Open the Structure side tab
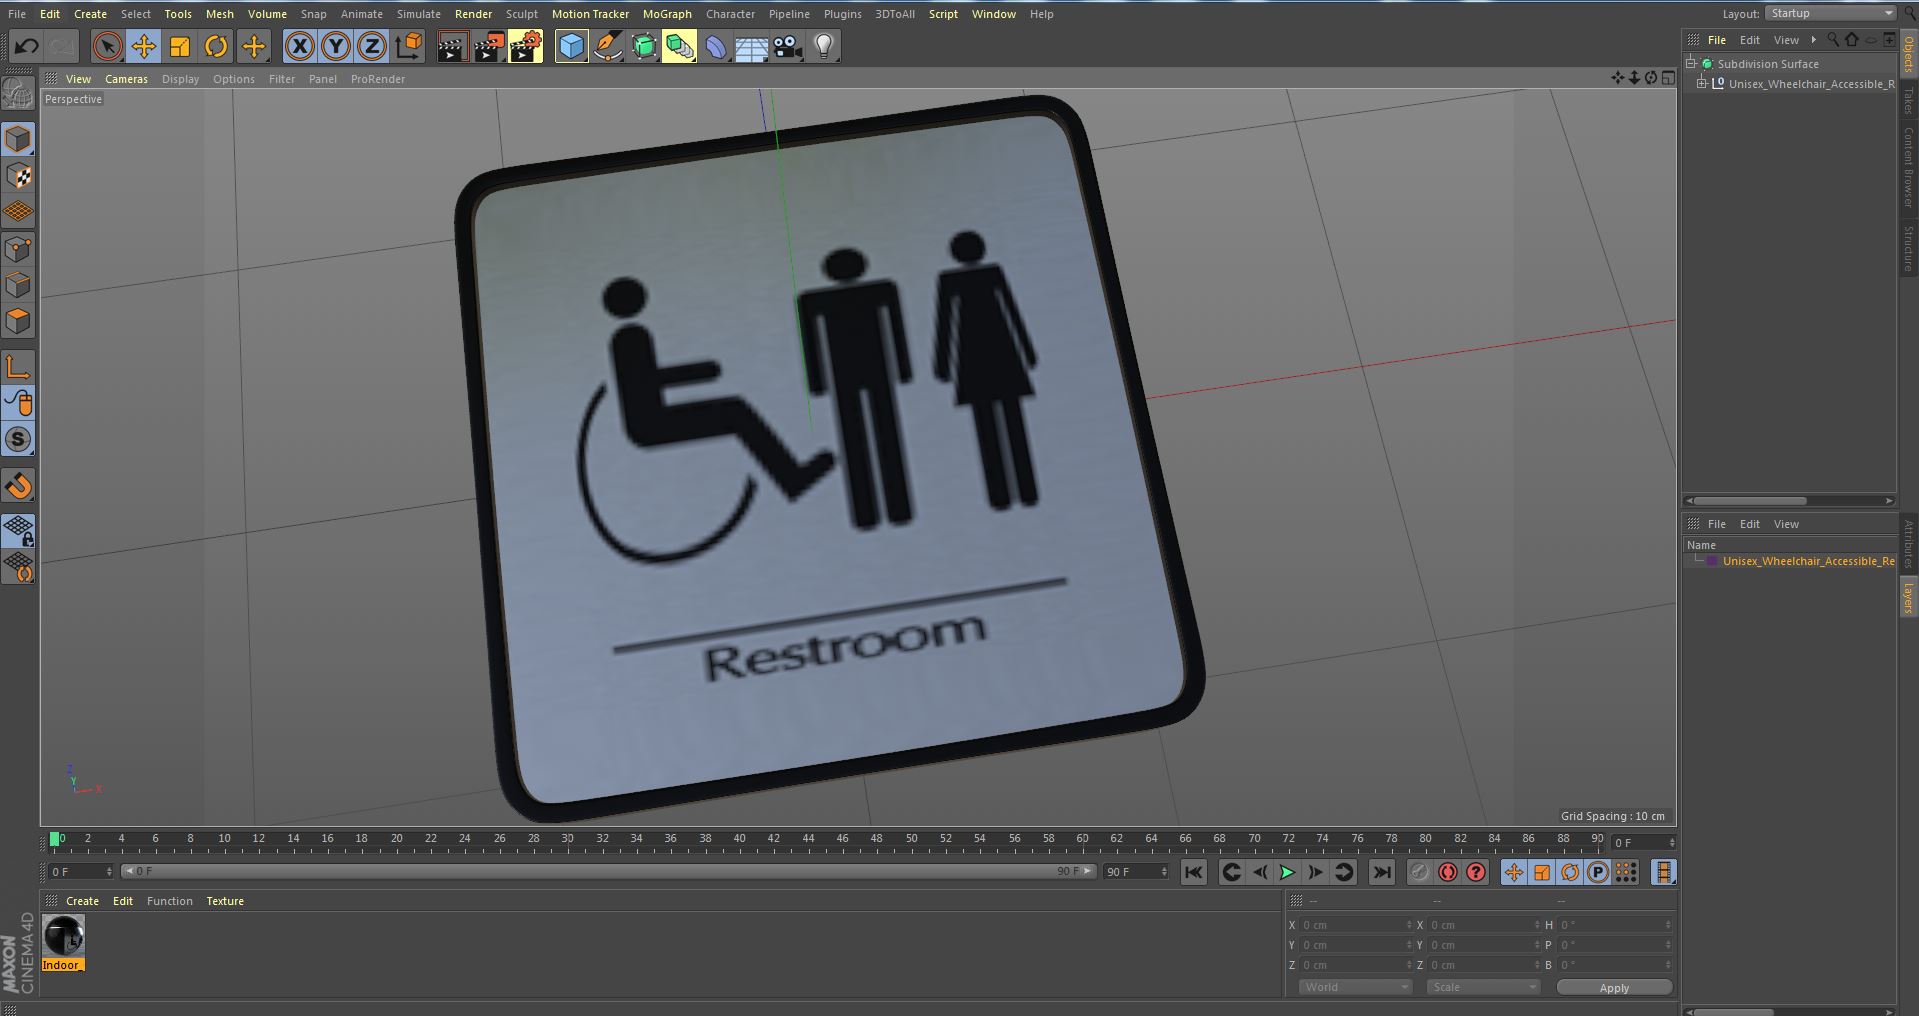The height and width of the screenshot is (1016, 1919). pos(1908,248)
